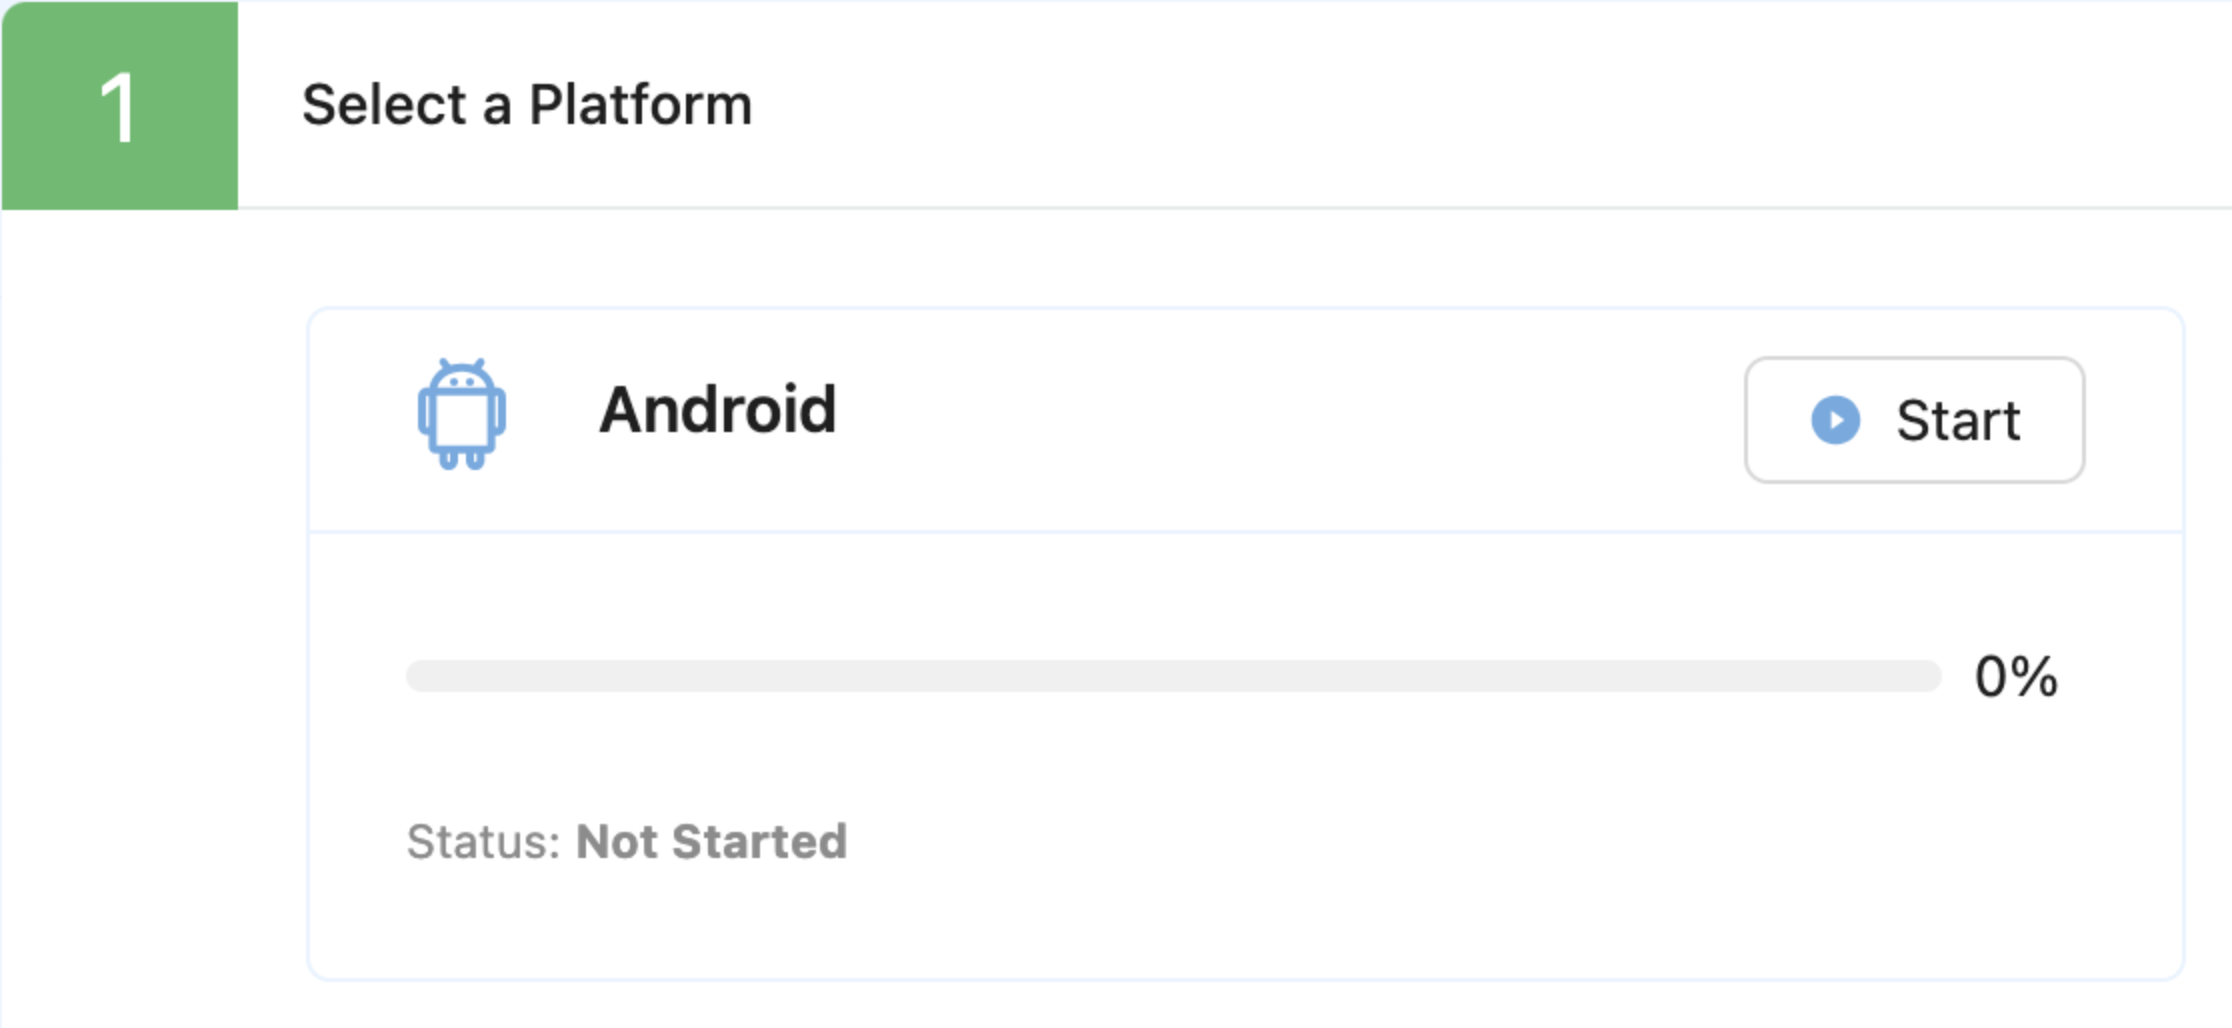Click the word "Not" in the status

point(616,842)
